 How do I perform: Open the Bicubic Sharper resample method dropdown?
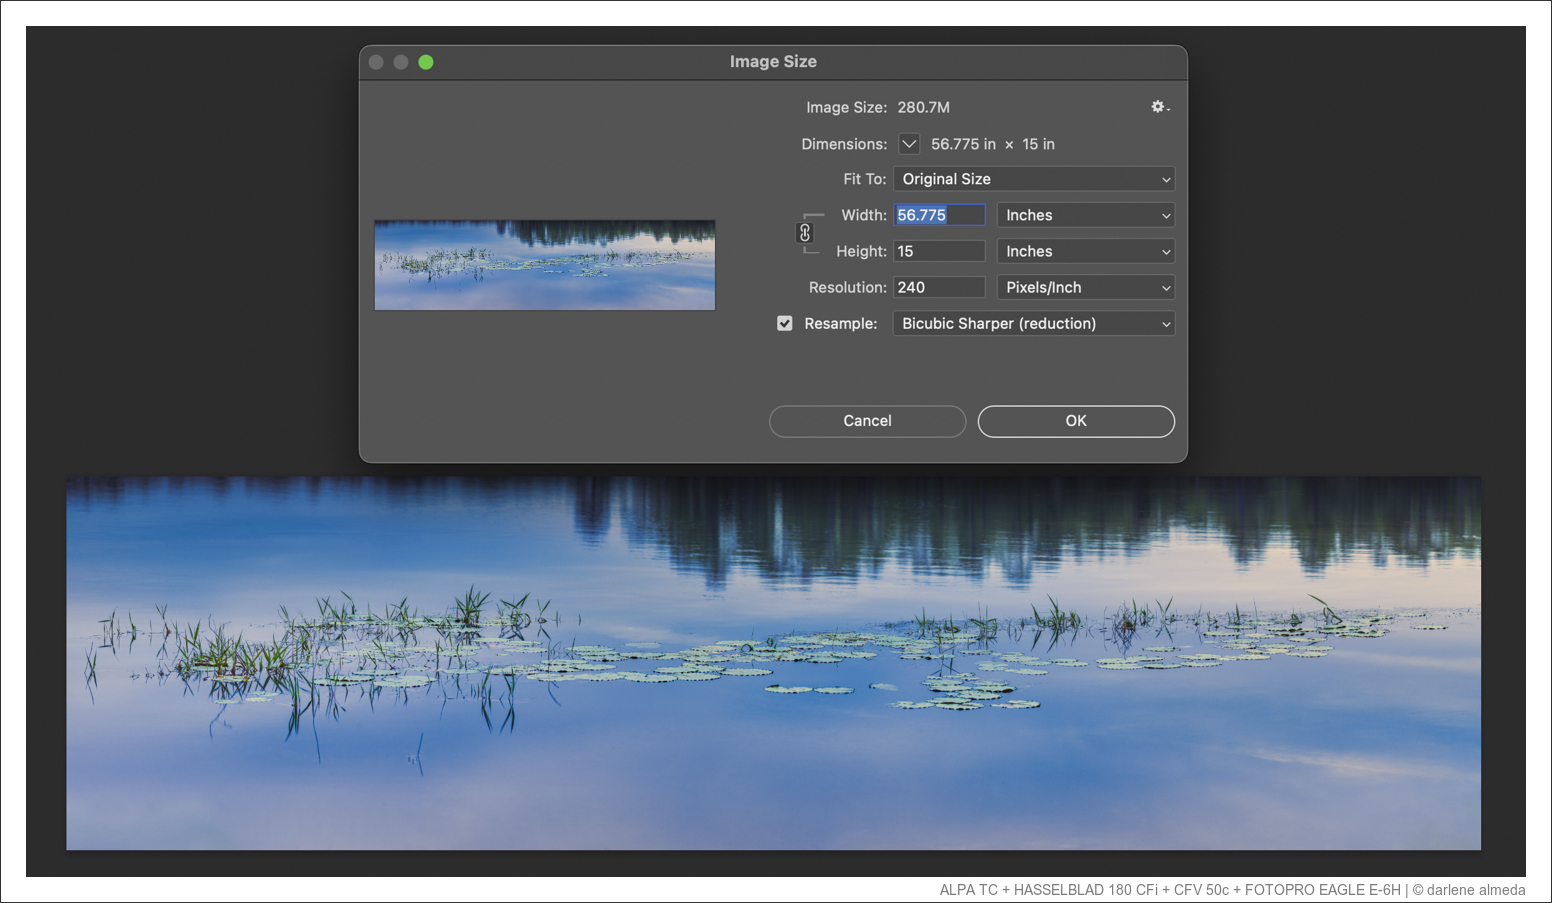click(x=1034, y=323)
